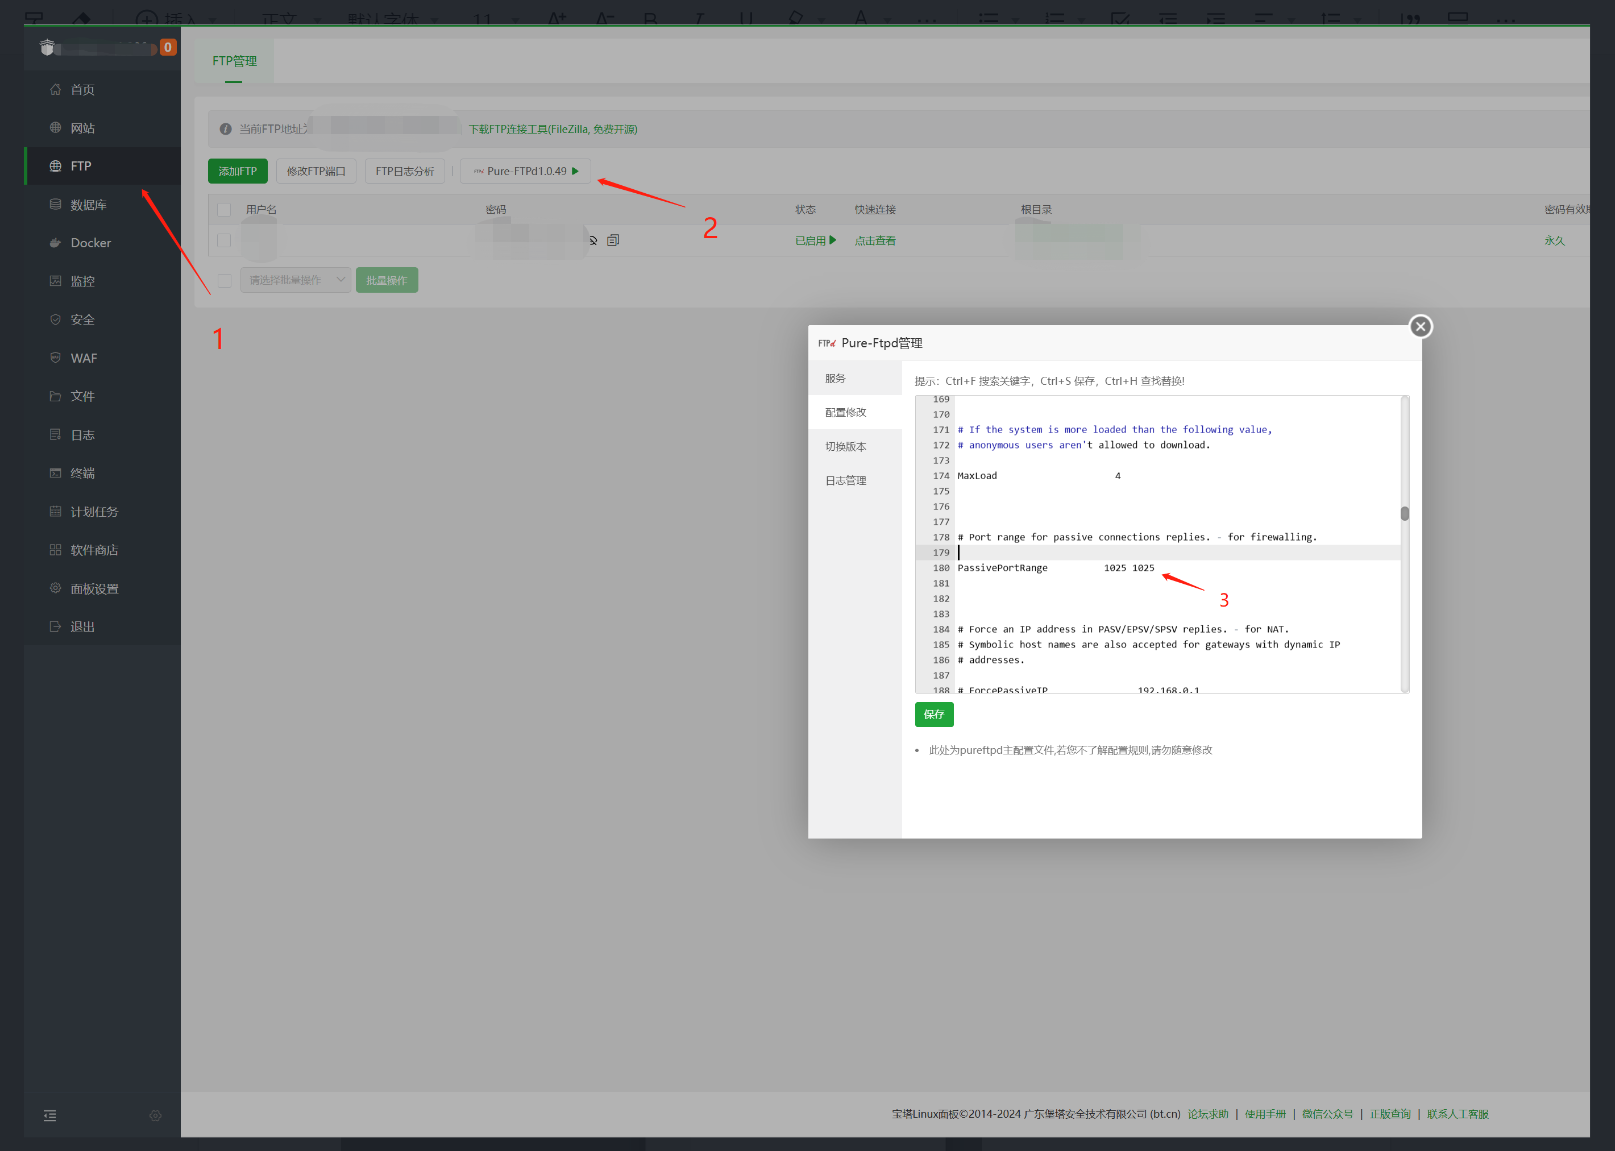Open Docker from the sidebar

click(90, 243)
